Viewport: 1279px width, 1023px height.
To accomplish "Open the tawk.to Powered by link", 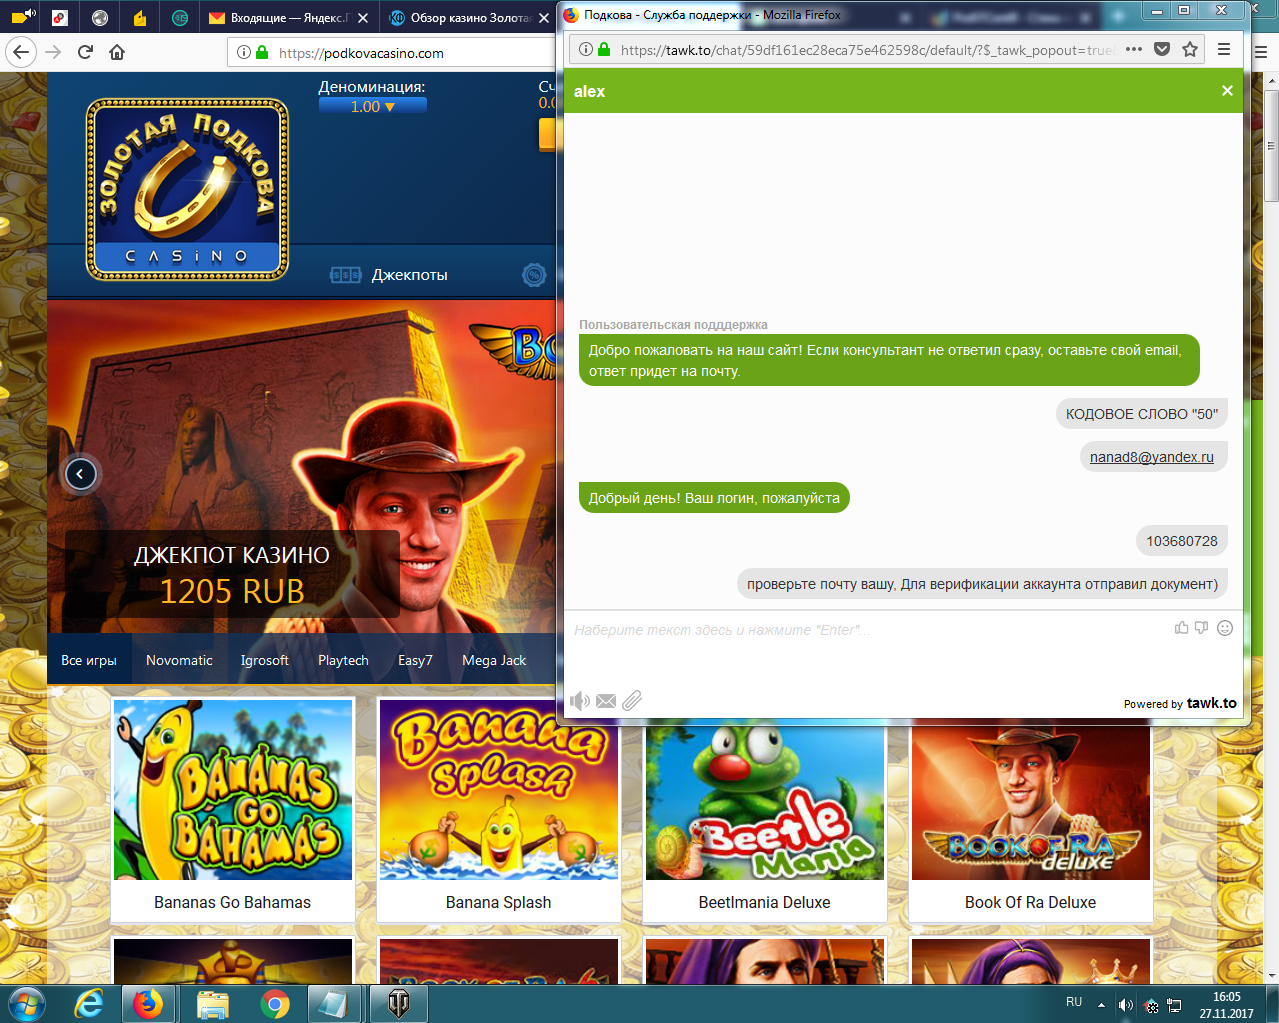I will [1180, 703].
